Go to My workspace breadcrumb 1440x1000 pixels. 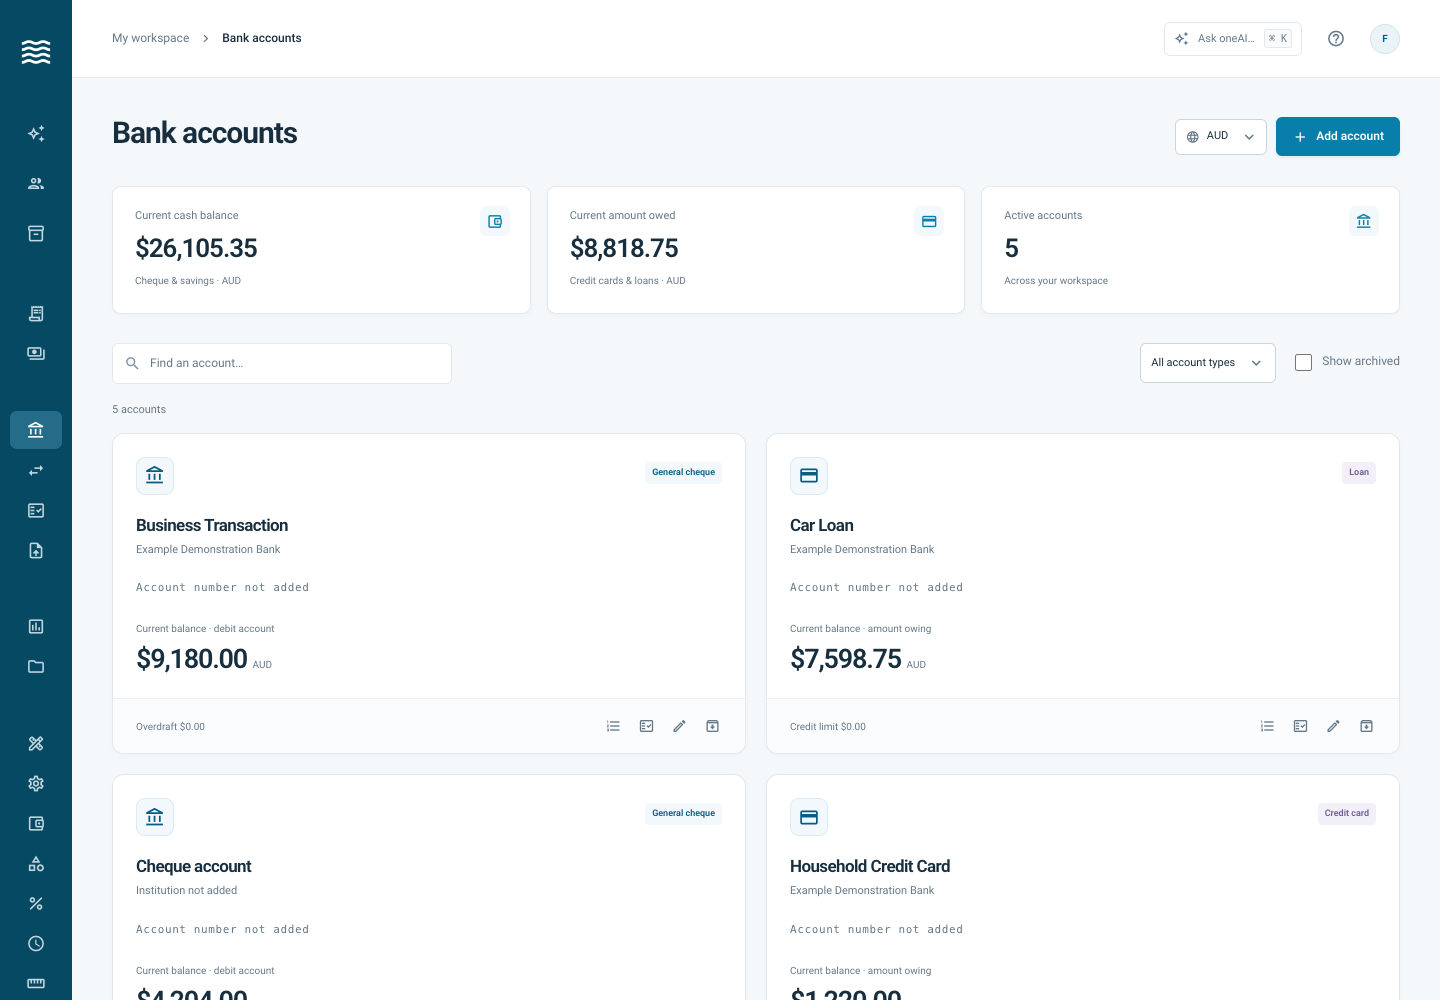[150, 38]
